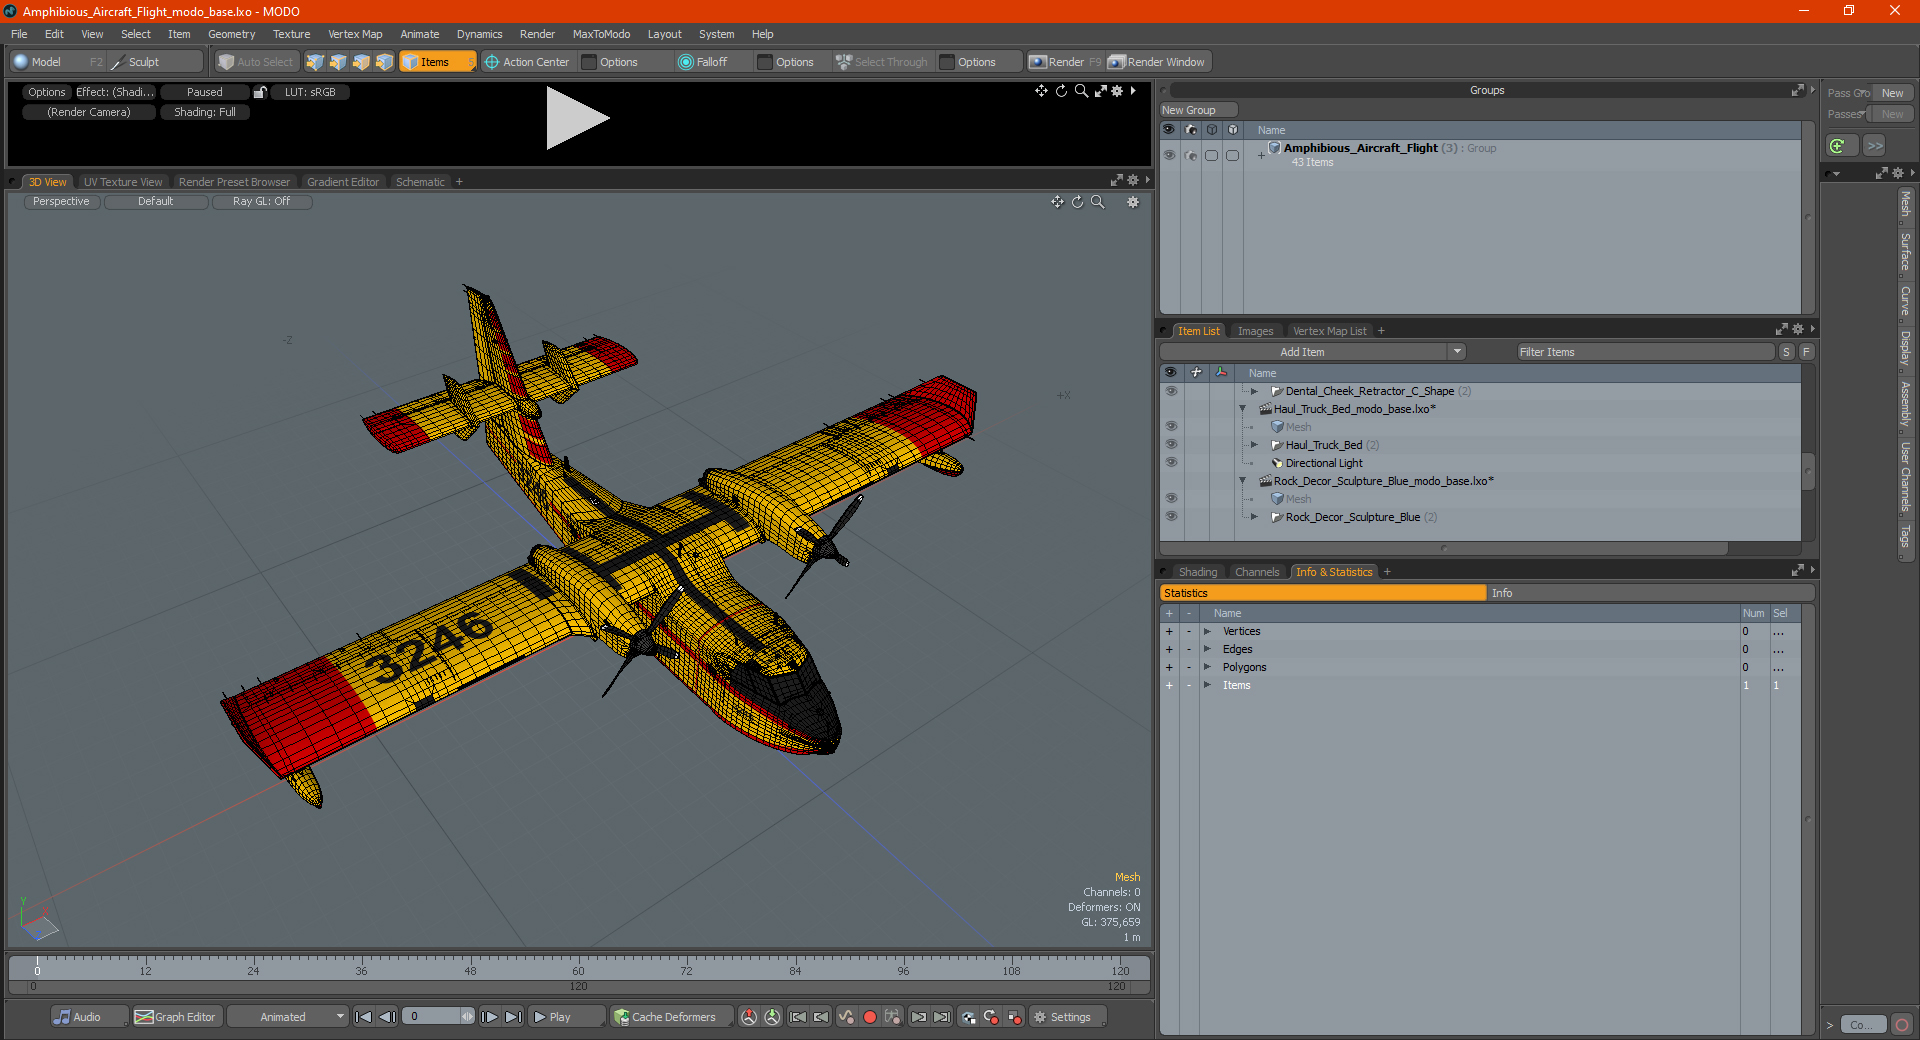Click into Filter Items field
Image resolution: width=1920 pixels, height=1040 pixels.
1644,352
